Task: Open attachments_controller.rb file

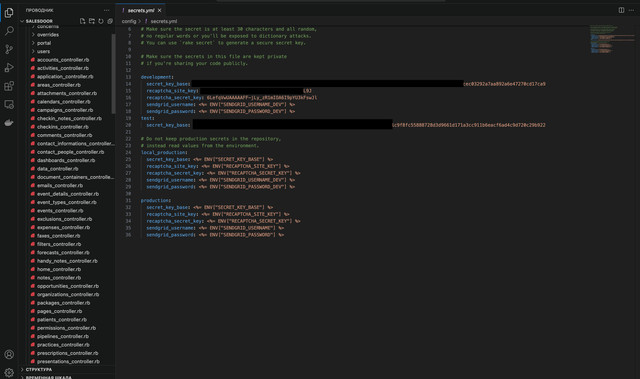Action: click(67, 93)
